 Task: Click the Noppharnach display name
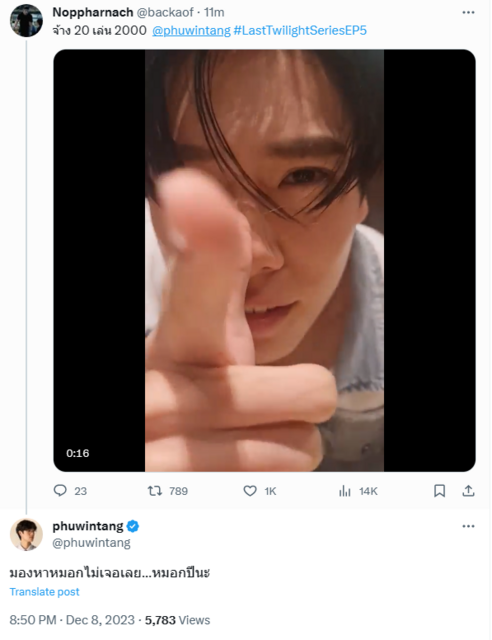coord(93,13)
